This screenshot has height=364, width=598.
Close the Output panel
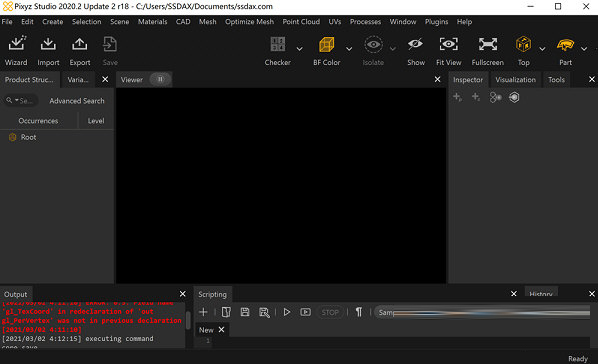[182, 294]
